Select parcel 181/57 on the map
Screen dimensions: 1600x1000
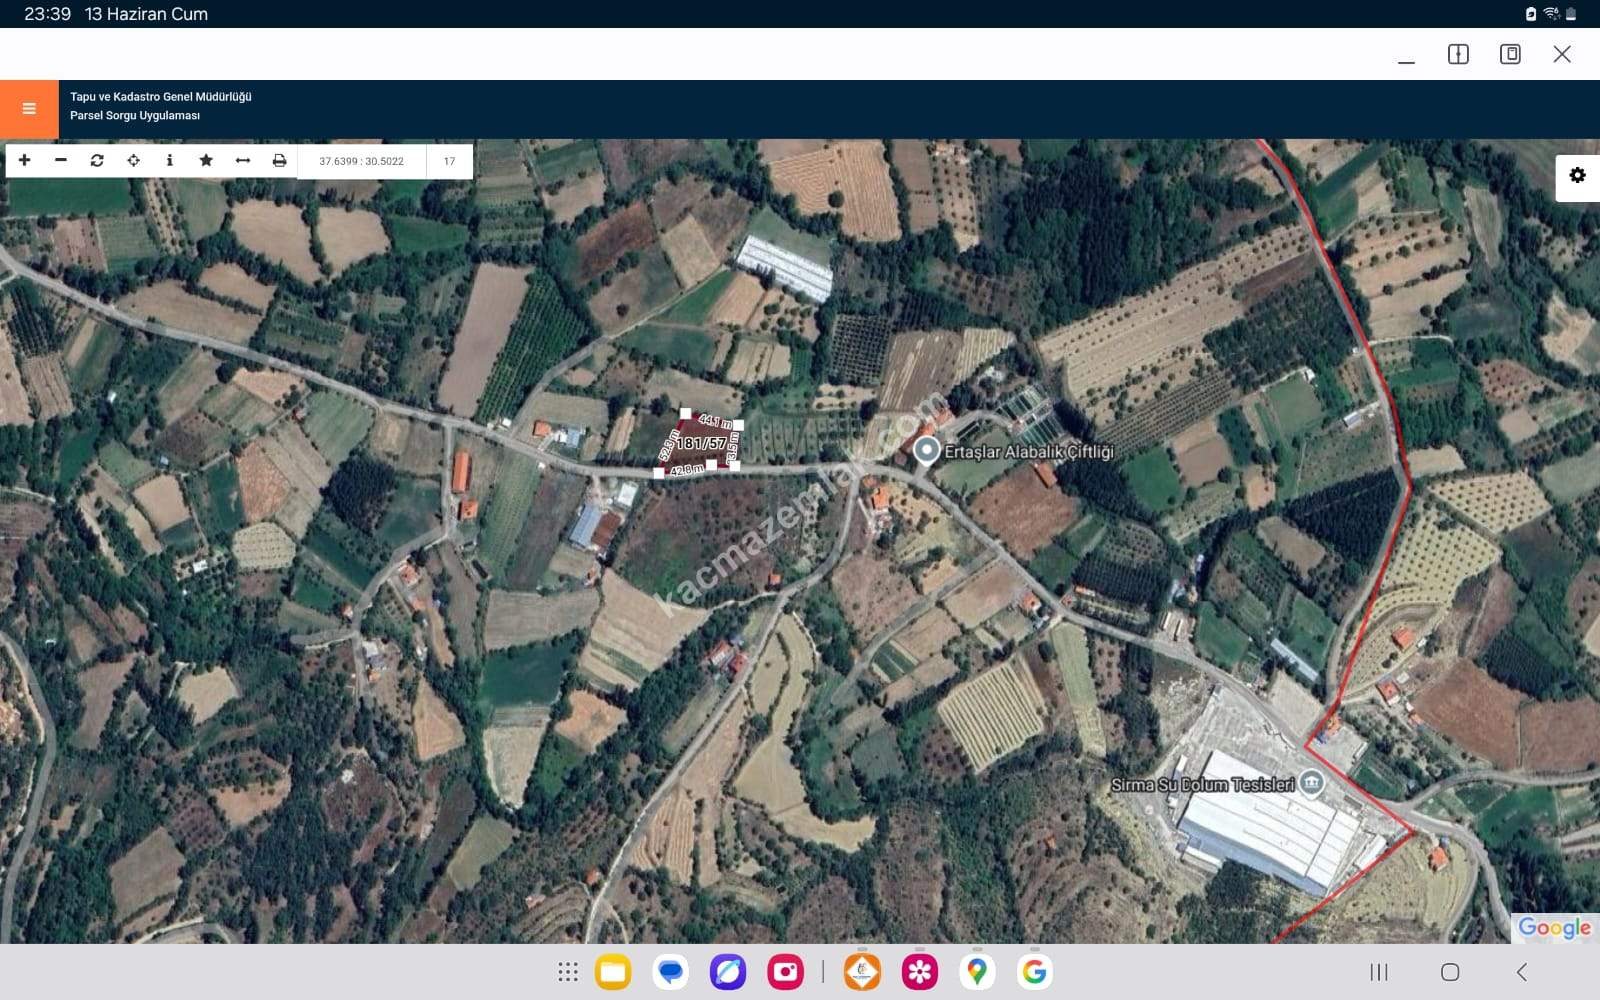point(700,443)
